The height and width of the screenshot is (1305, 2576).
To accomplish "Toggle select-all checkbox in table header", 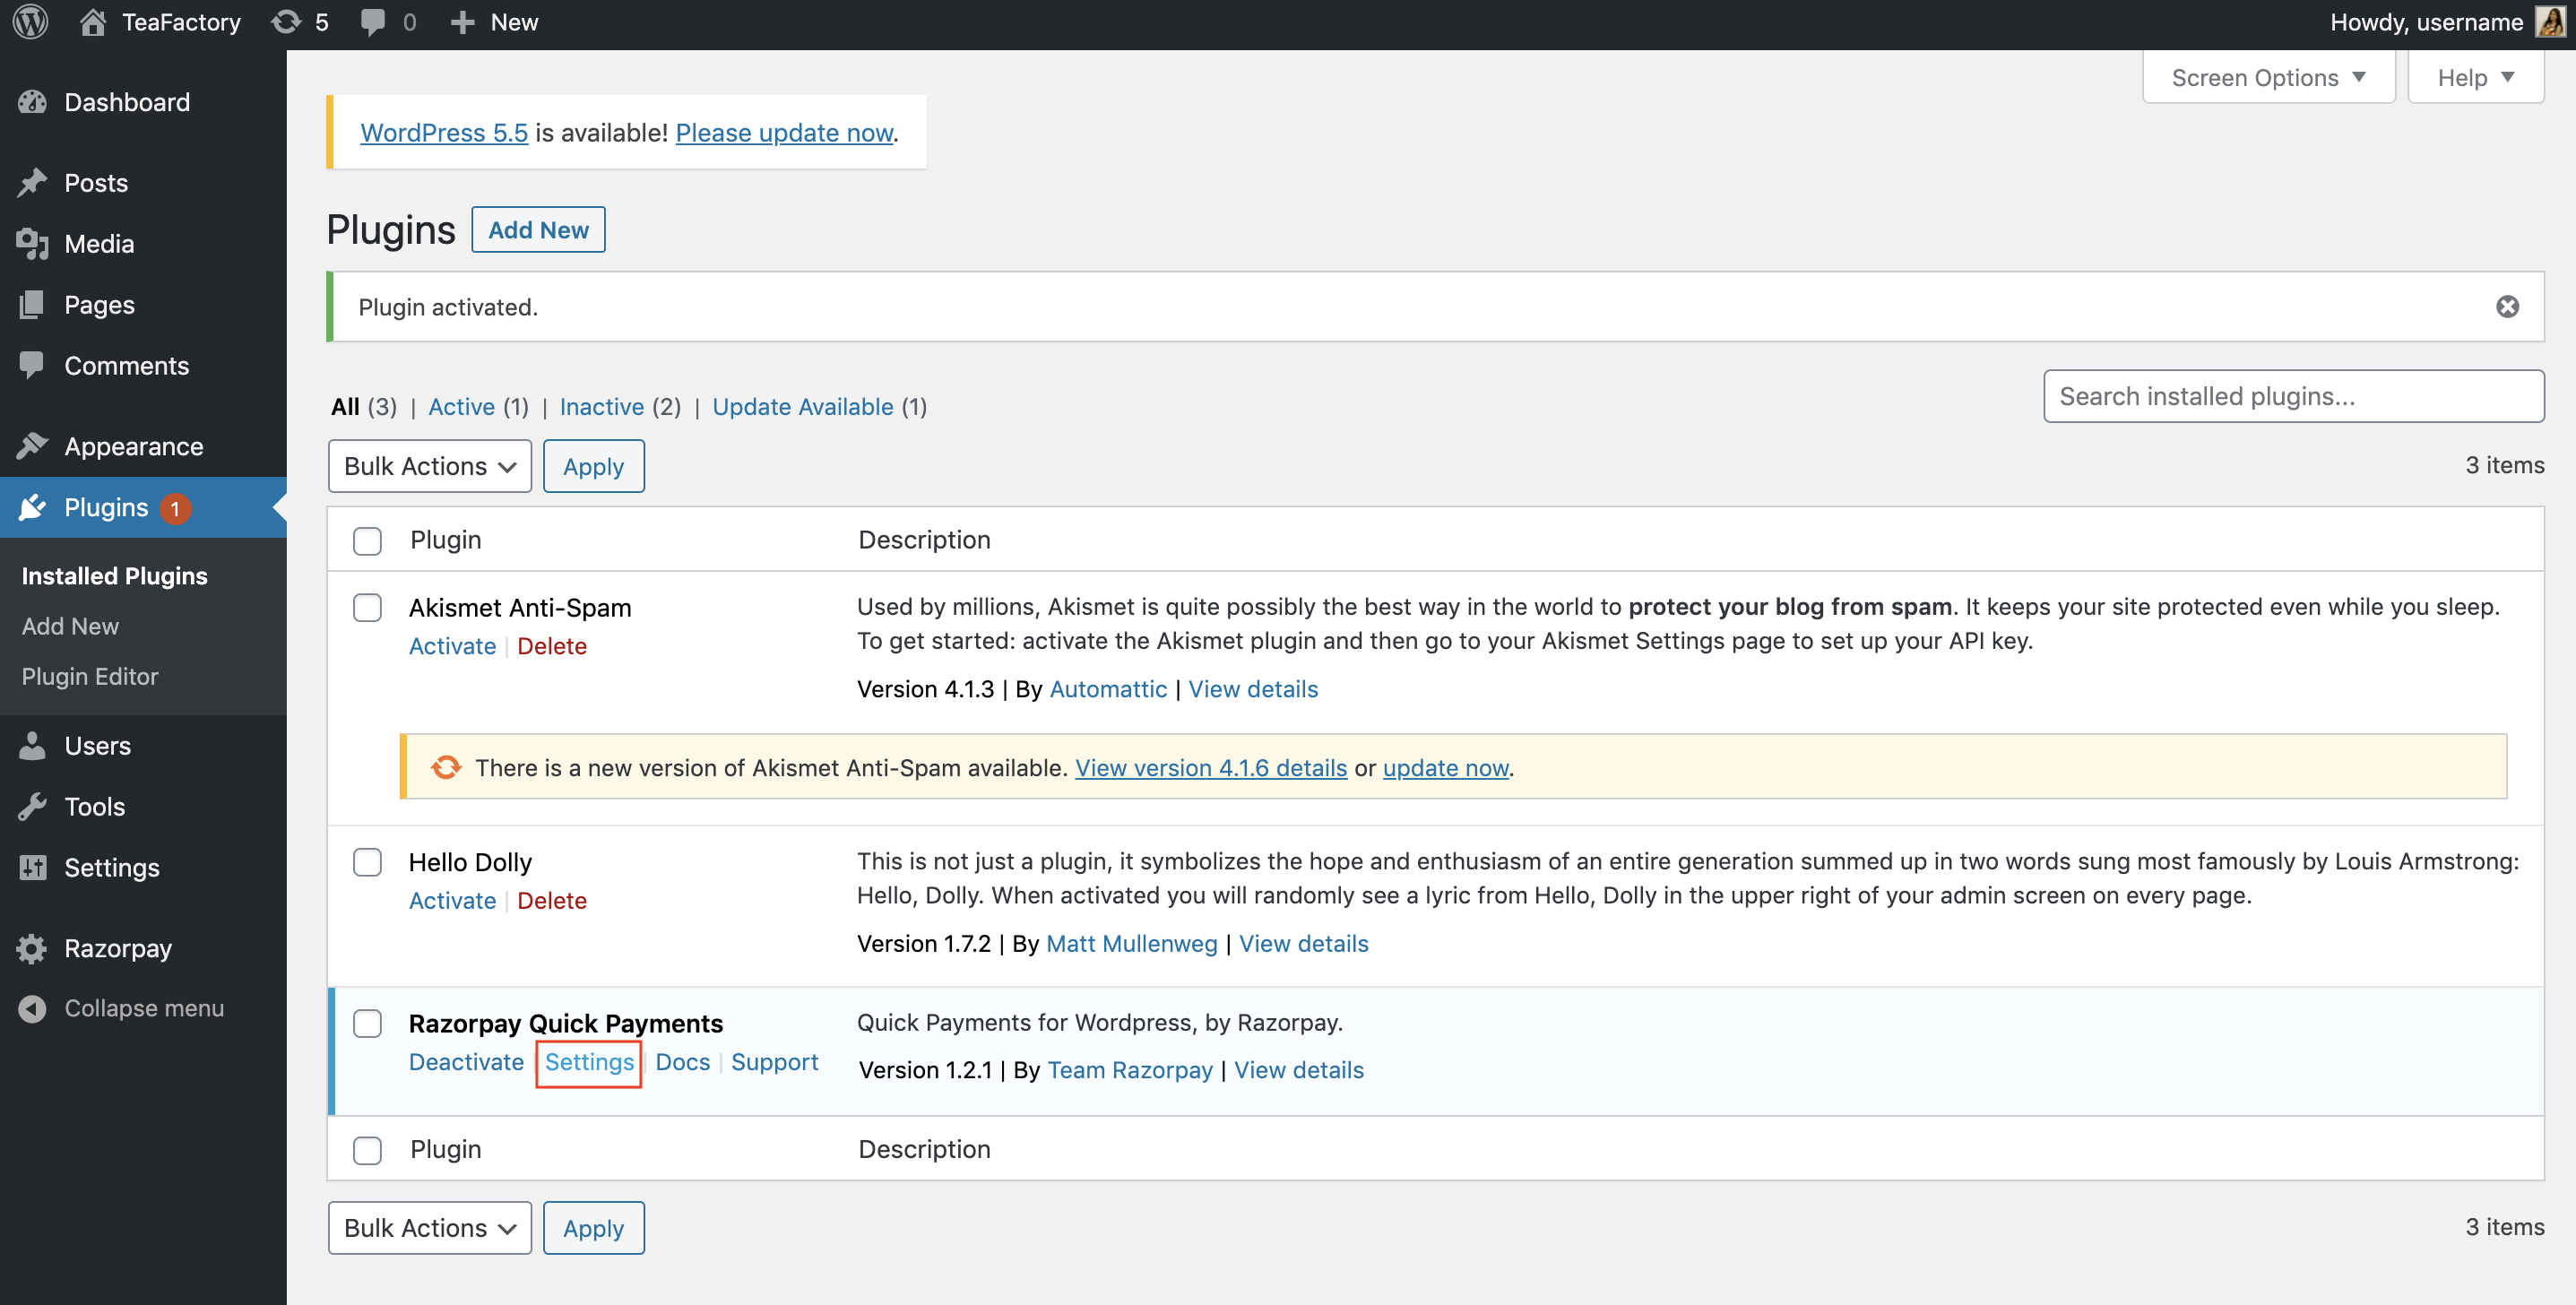I will (x=368, y=541).
